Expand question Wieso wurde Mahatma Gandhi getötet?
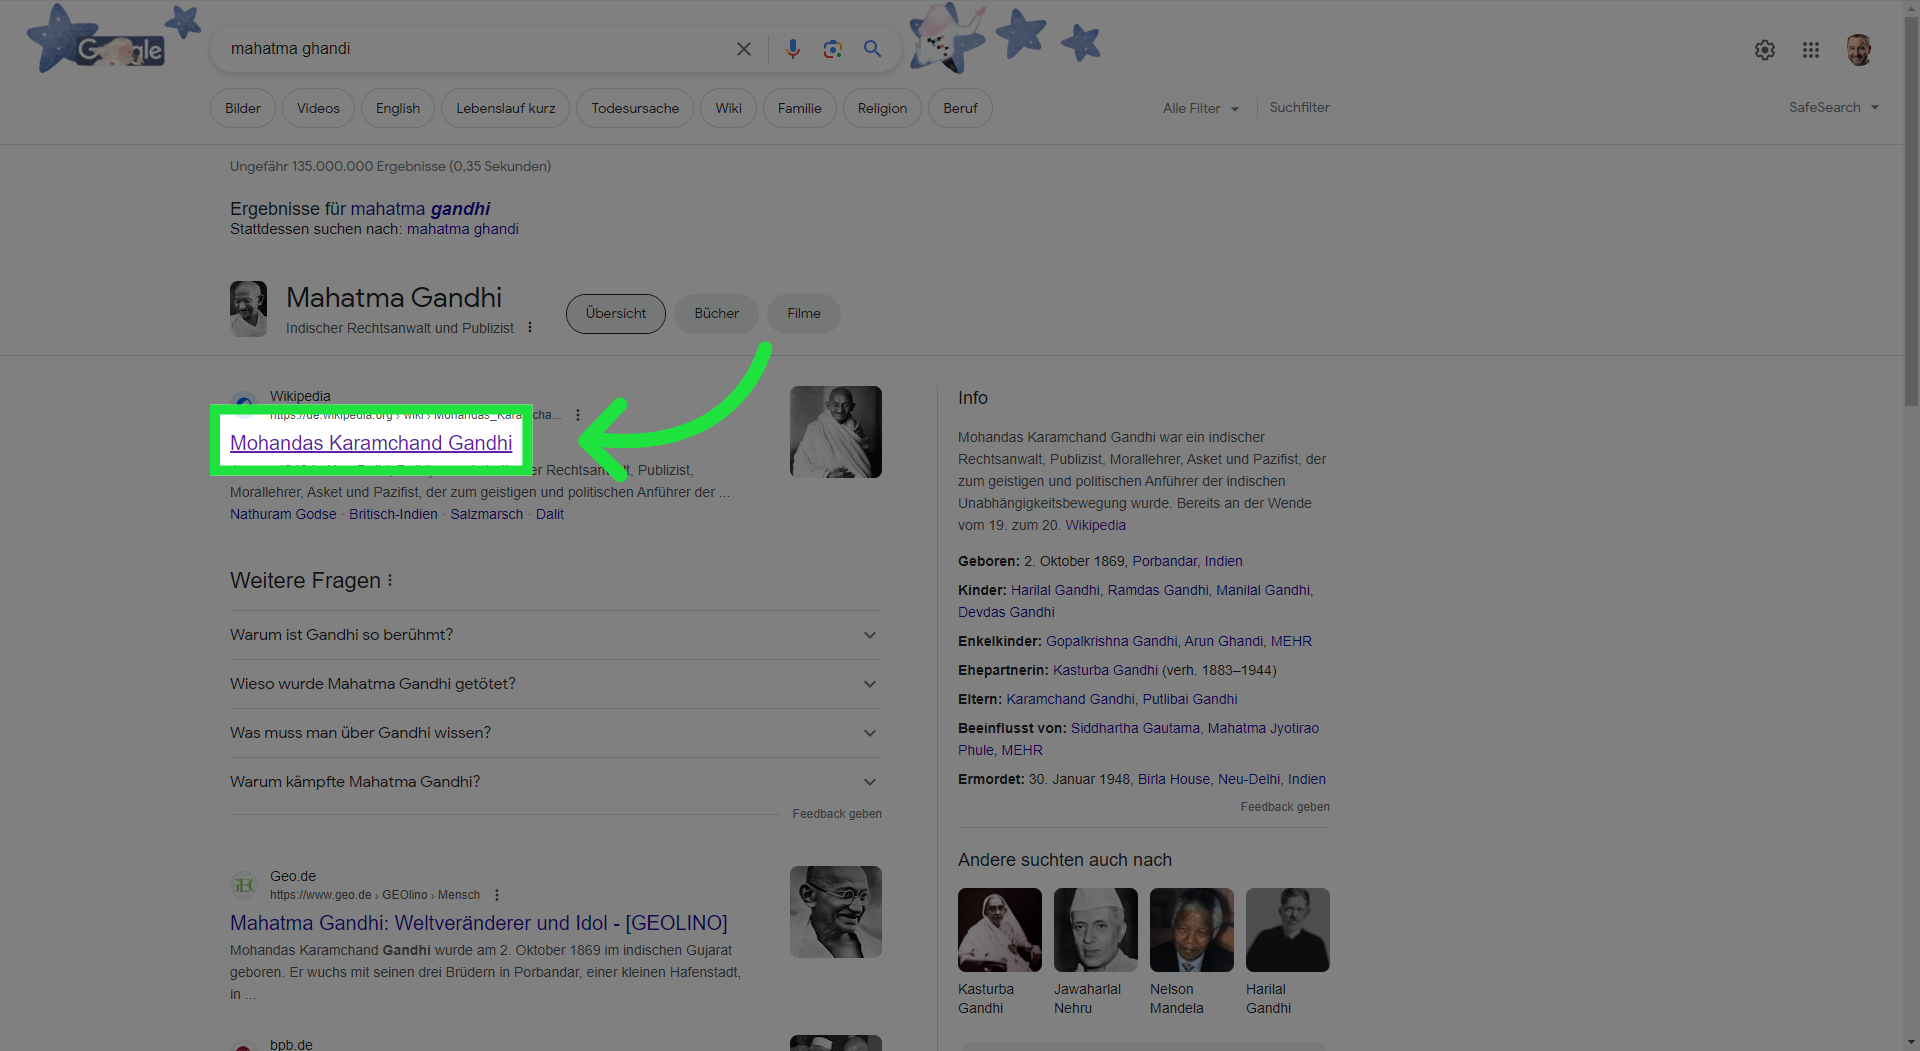This screenshot has width=1920, height=1051. point(556,684)
